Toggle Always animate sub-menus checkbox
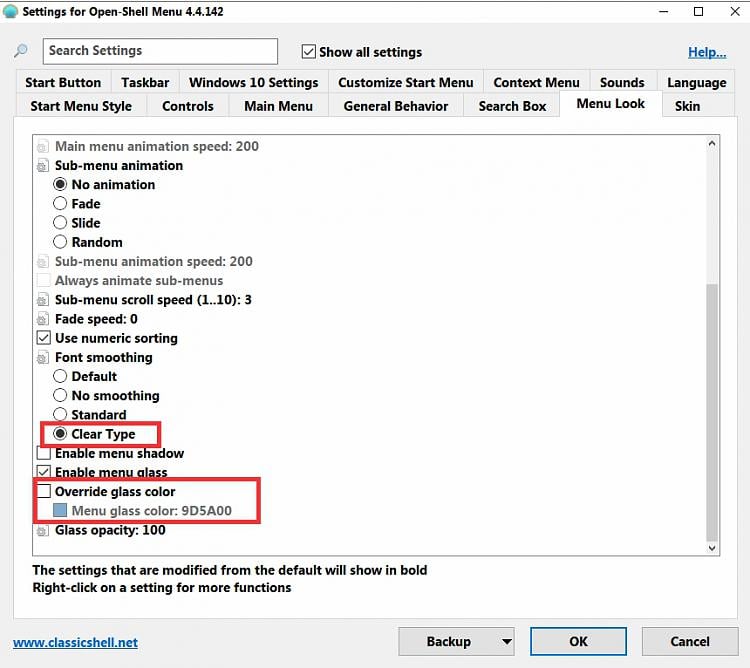This screenshot has height=668, width=750. pyautogui.click(x=44, y=280)
